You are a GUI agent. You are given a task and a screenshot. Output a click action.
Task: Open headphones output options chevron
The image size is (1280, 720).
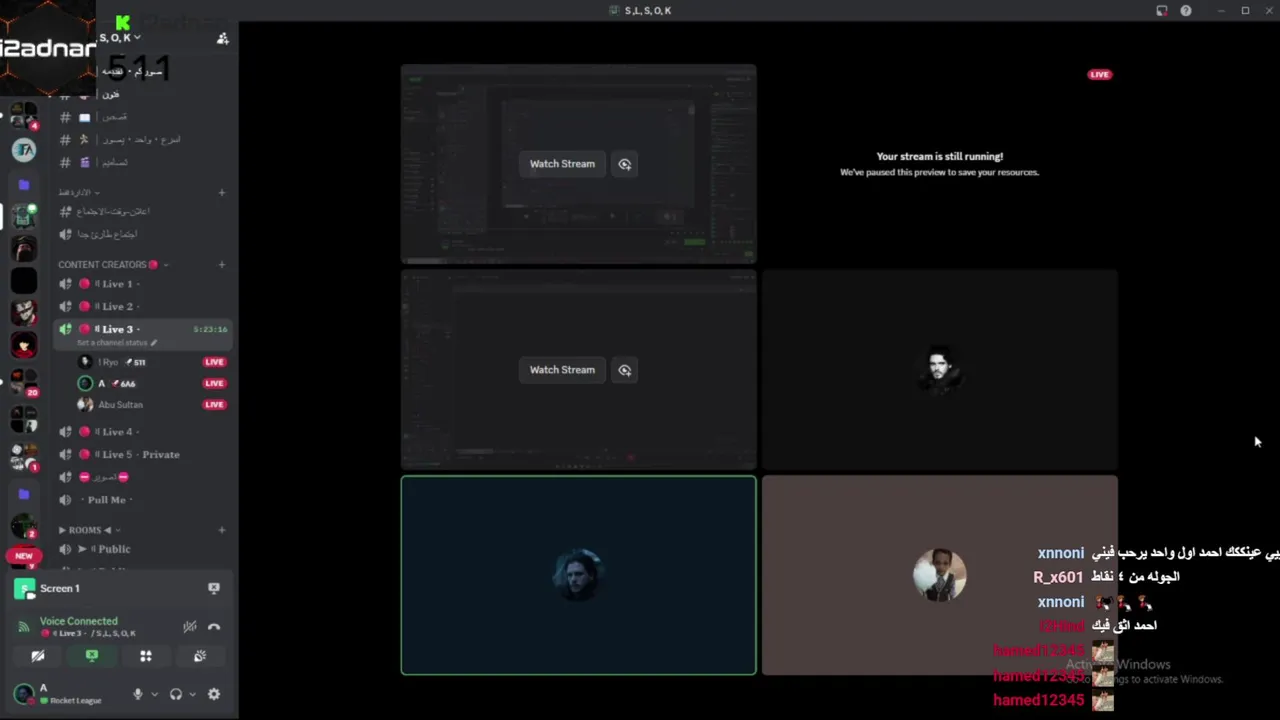192,694
